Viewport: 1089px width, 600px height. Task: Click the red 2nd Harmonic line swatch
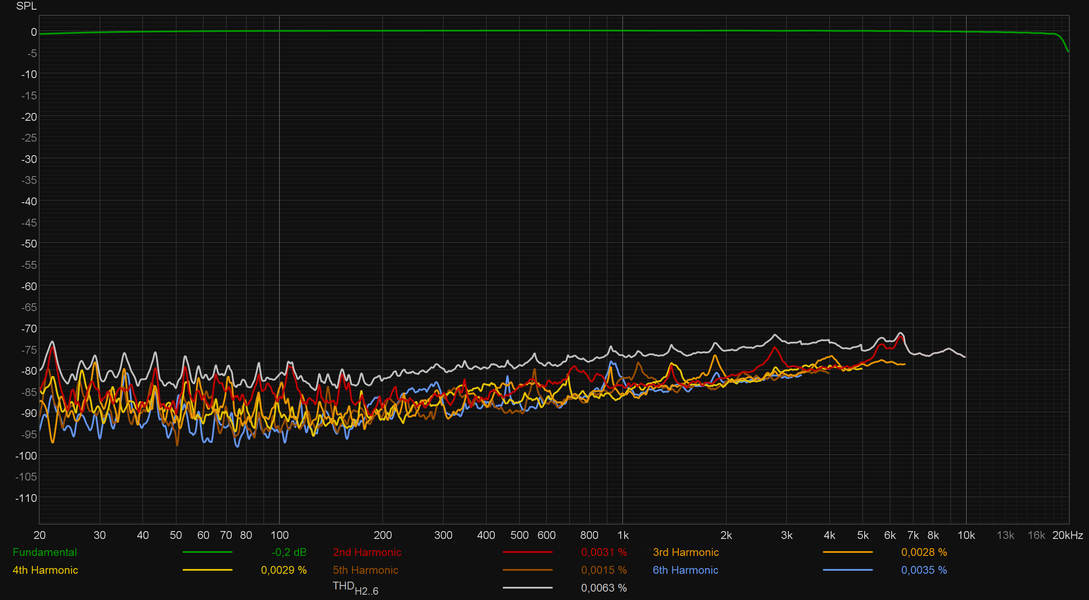tap(527, 552)
